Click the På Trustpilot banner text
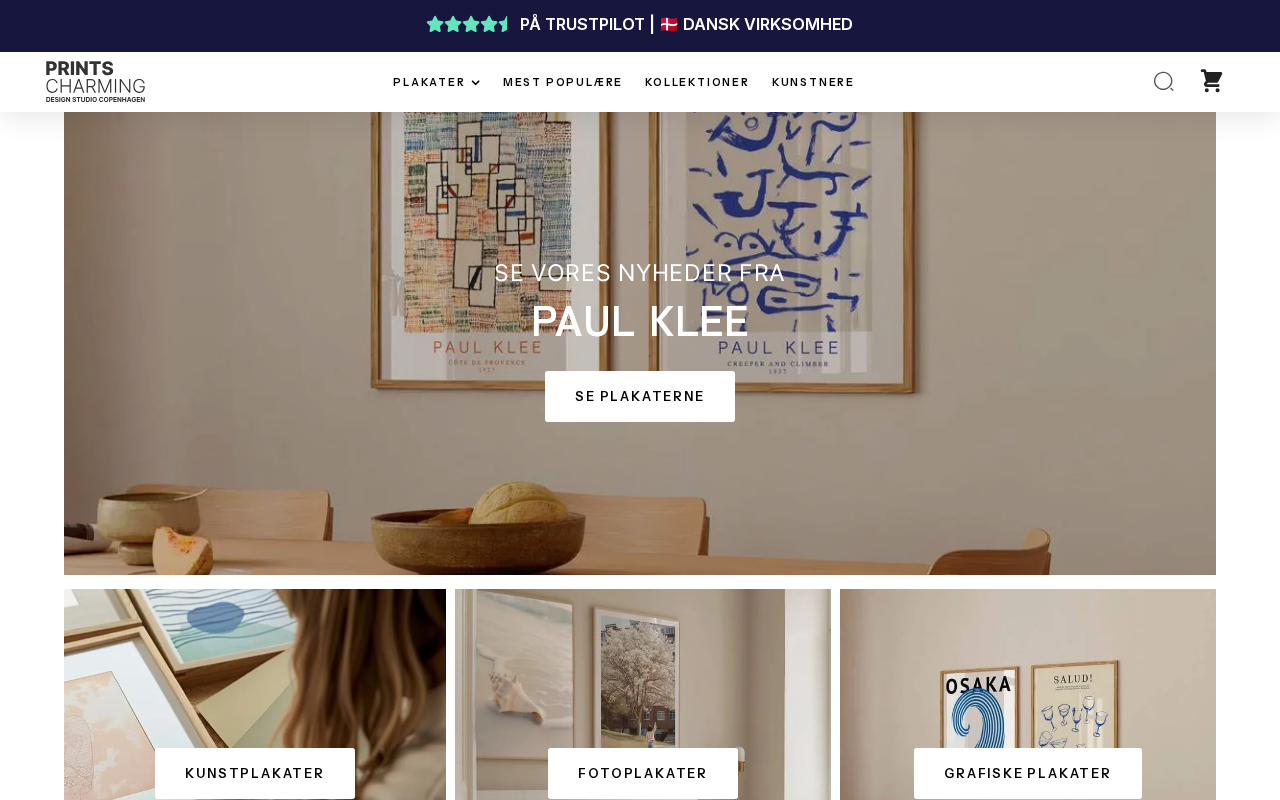 click(582, 24)
